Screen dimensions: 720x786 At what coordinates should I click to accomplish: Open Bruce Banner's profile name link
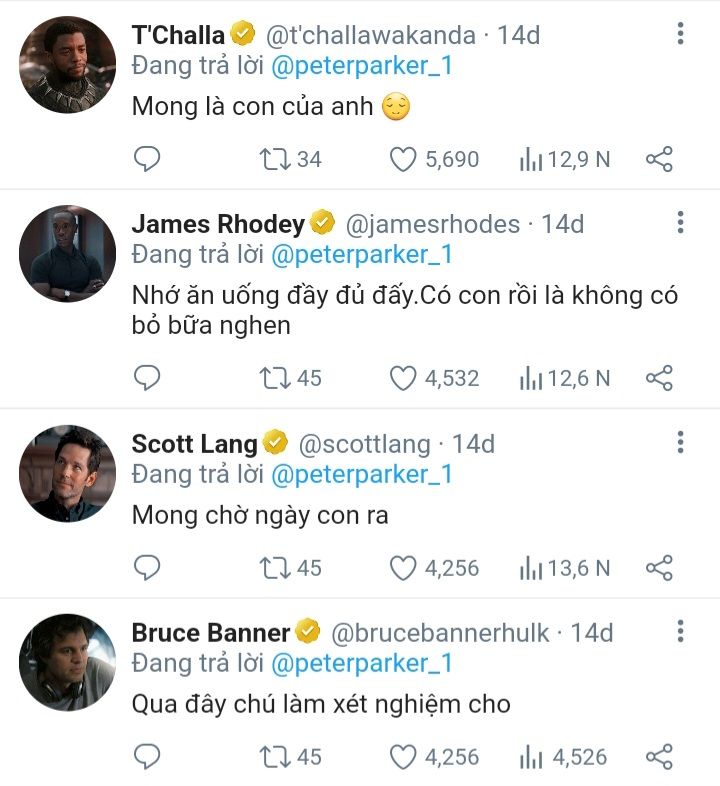tap(210, 632)
